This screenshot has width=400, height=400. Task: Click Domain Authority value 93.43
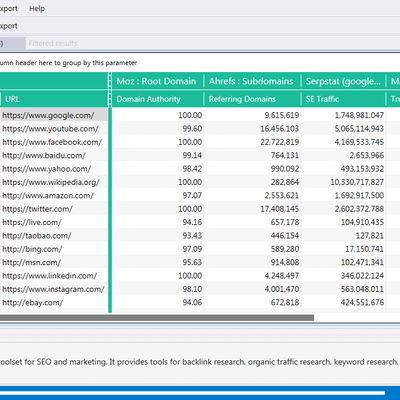pyautogui.click(x=192, y=235)
